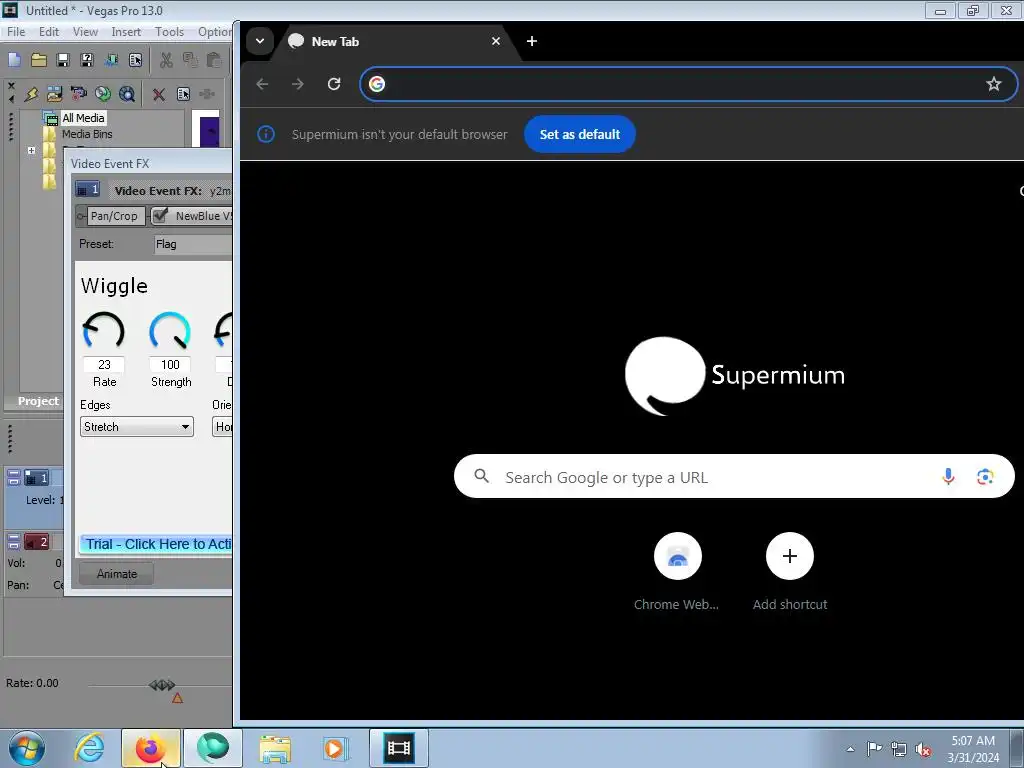Open the File menu in Vegas Pro
This screenshot has width=1024, height=768.
tap(16, 31)
